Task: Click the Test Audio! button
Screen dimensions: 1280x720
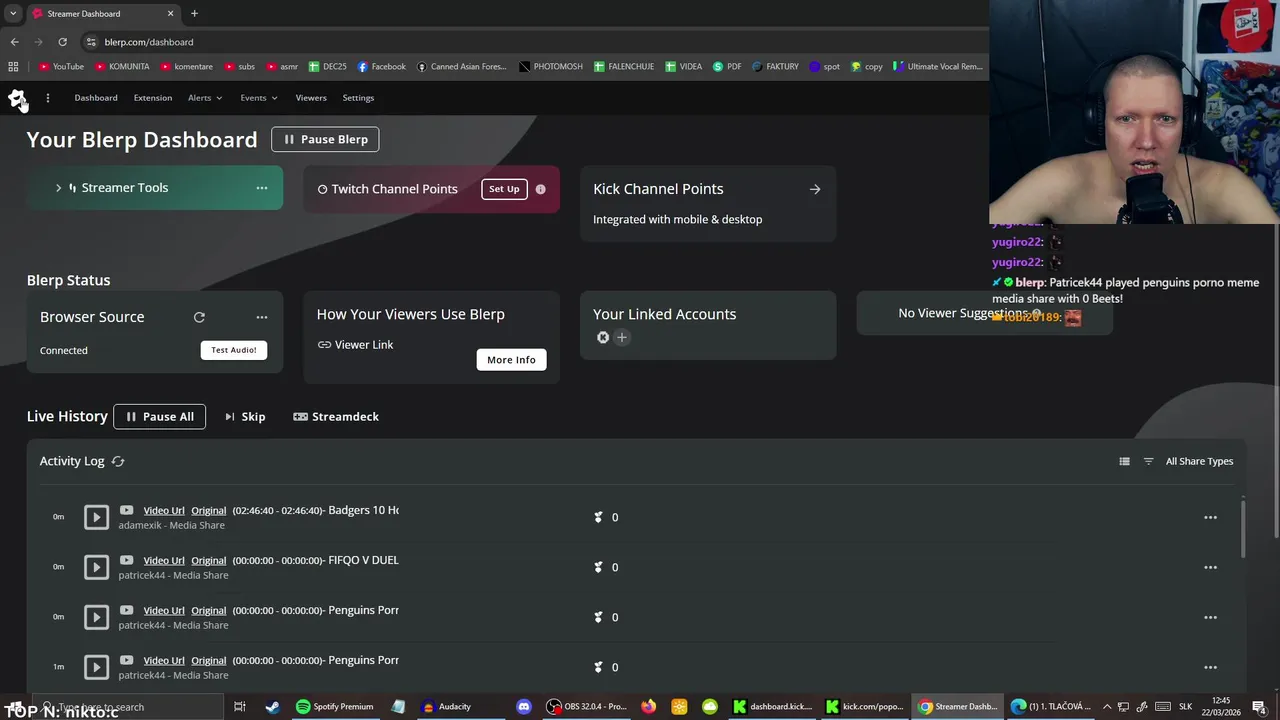Action: (234, 350)
